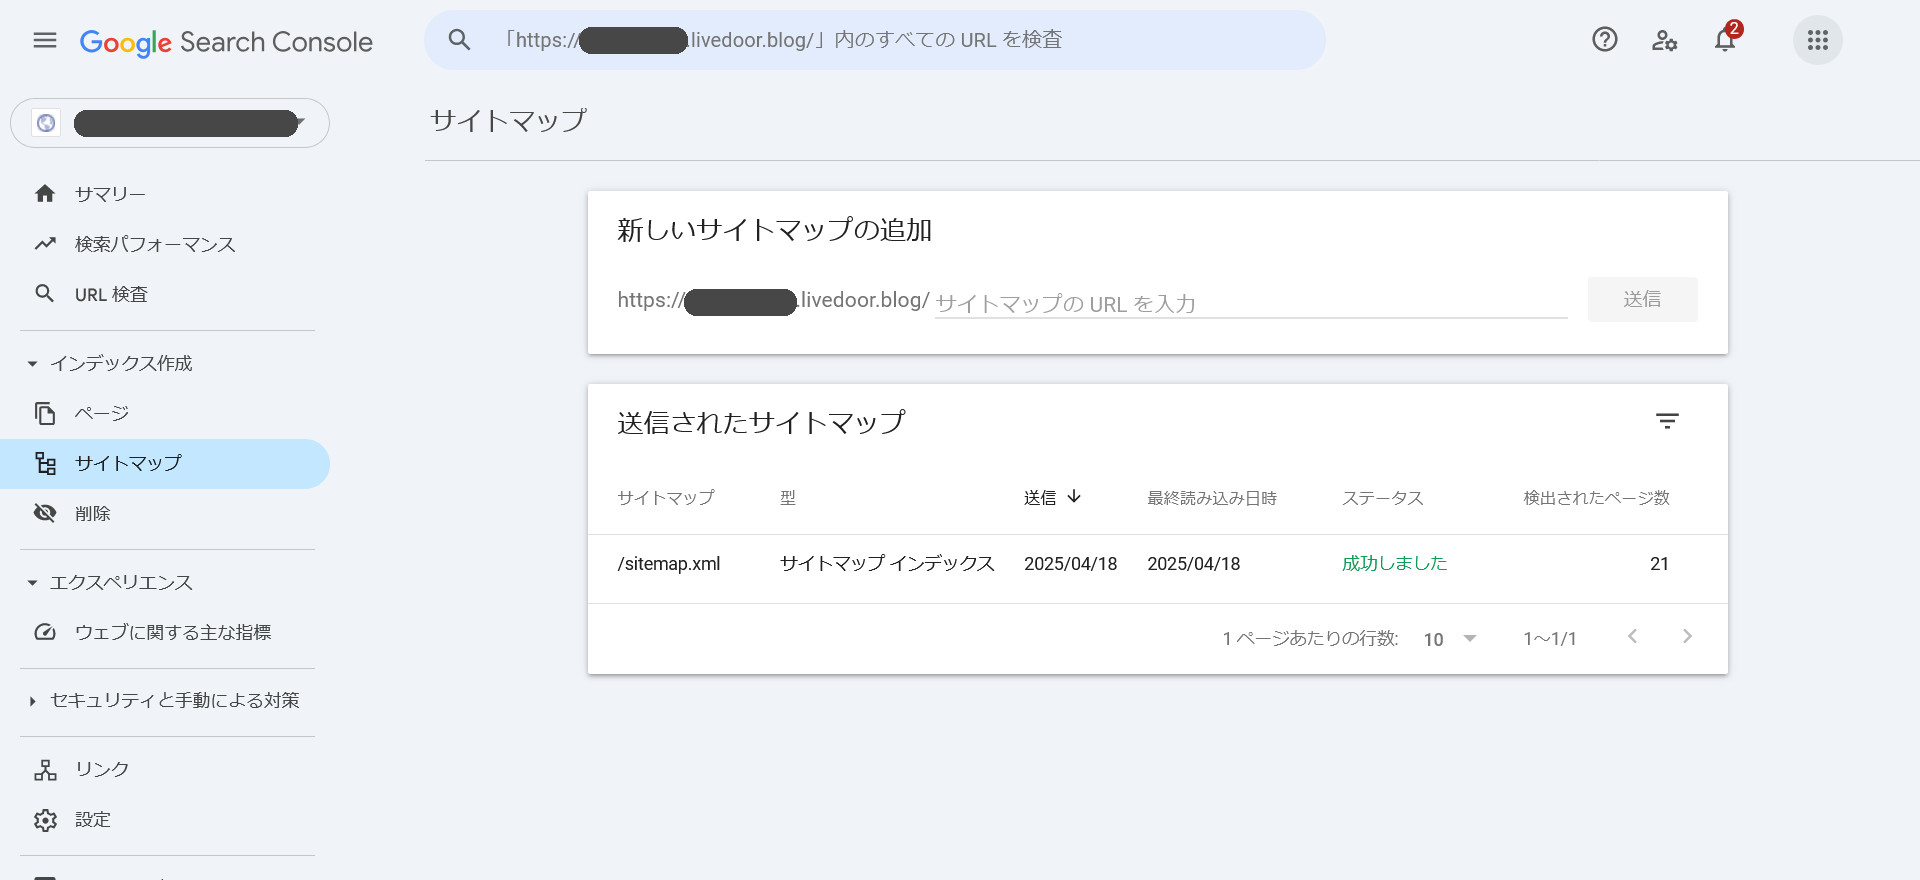The width and height of the screenshot is (1920, 880).
Task: Click the 新しいサイトマップの追加 heading
Action: 774,230
